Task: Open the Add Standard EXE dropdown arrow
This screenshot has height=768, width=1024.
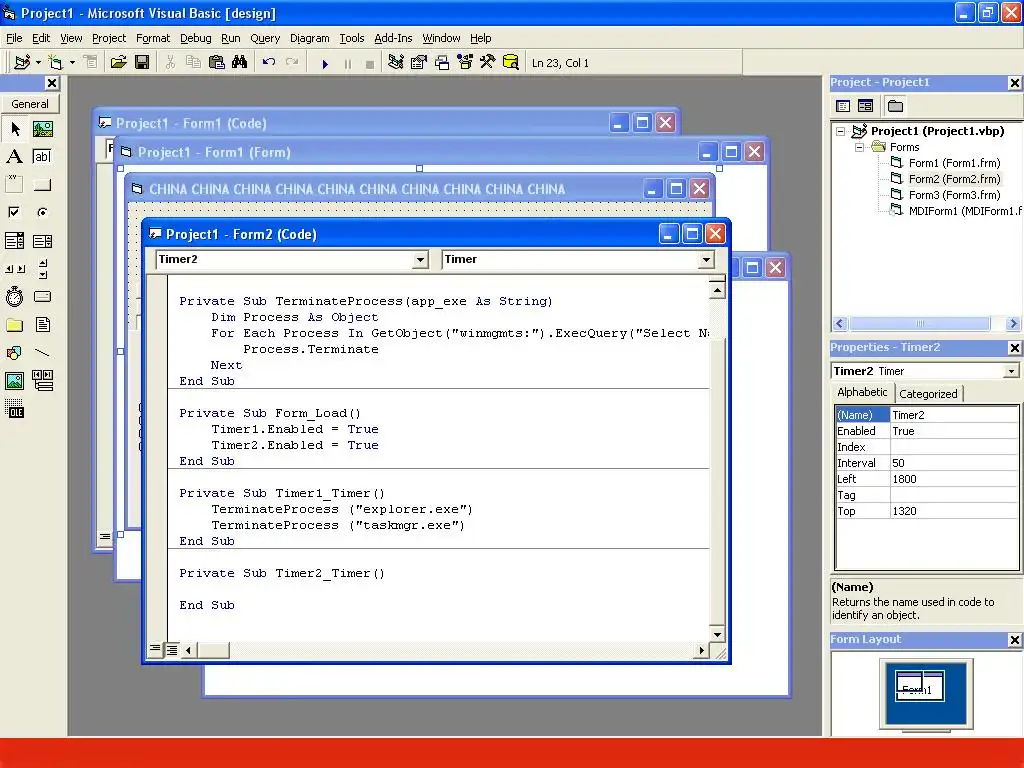Action: 38,63
